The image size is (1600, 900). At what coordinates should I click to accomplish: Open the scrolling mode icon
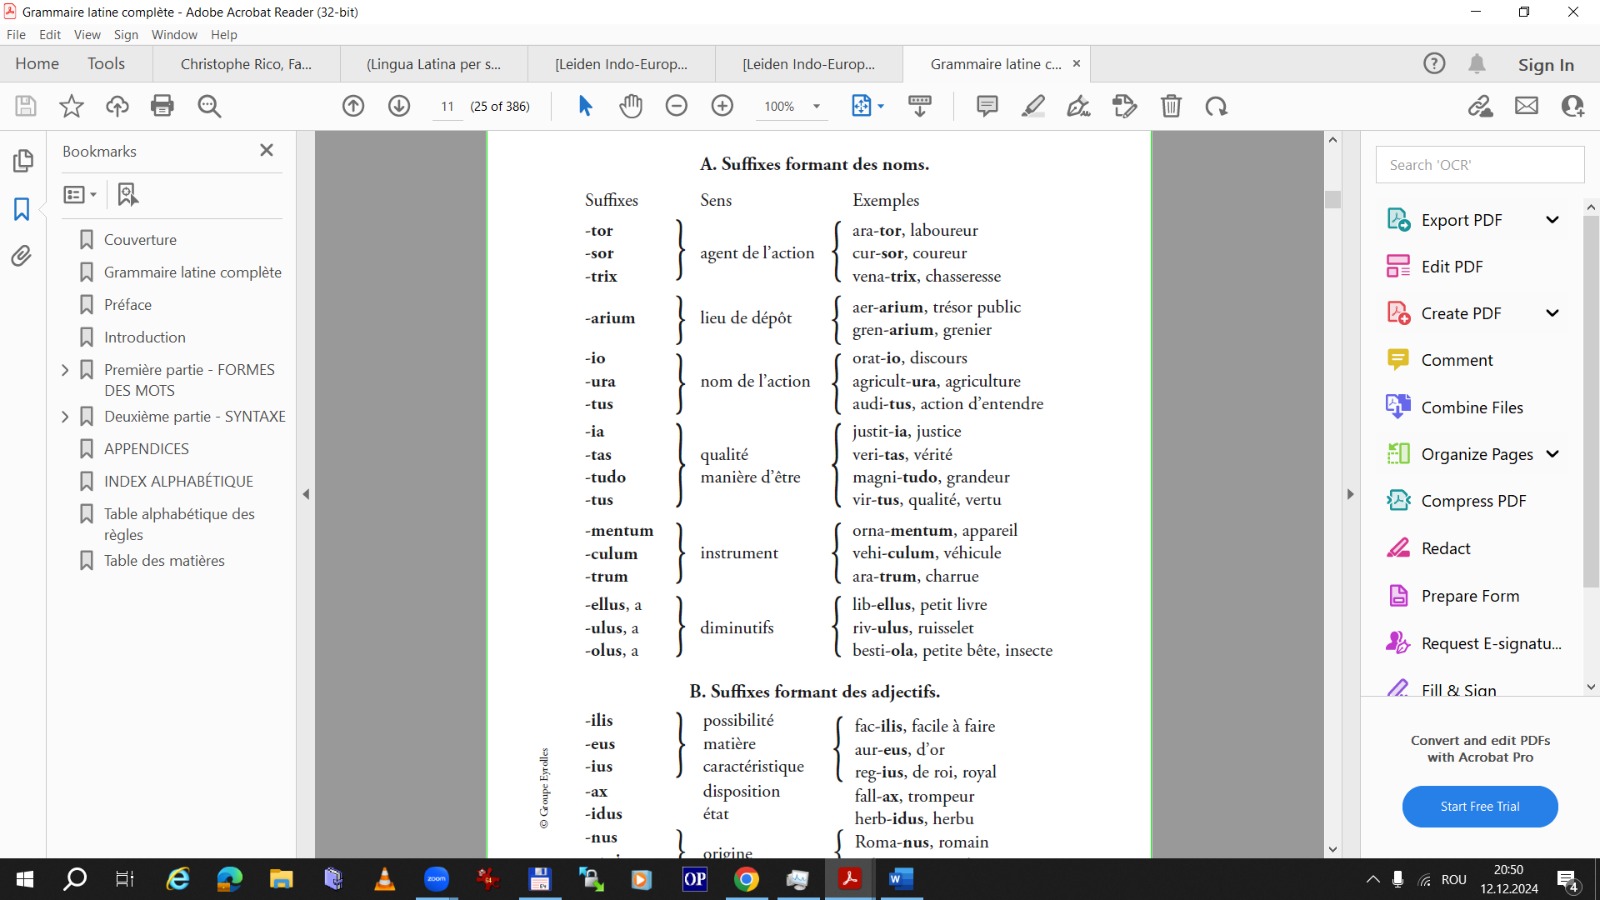(920, 106)
